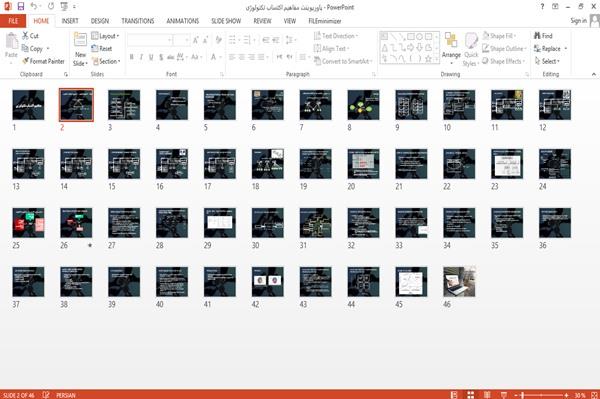Switch to Normal view in status bar
This screenshot has width=600, height=399.
454,395
